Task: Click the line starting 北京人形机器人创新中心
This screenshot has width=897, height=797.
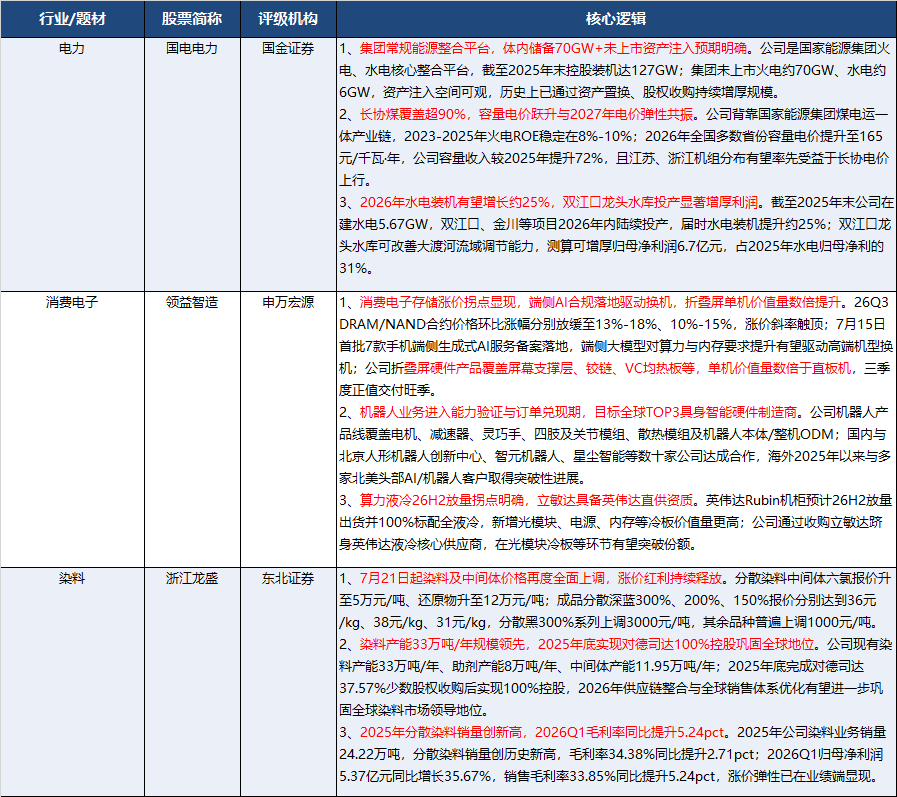Action: click(x=615, y=456)
